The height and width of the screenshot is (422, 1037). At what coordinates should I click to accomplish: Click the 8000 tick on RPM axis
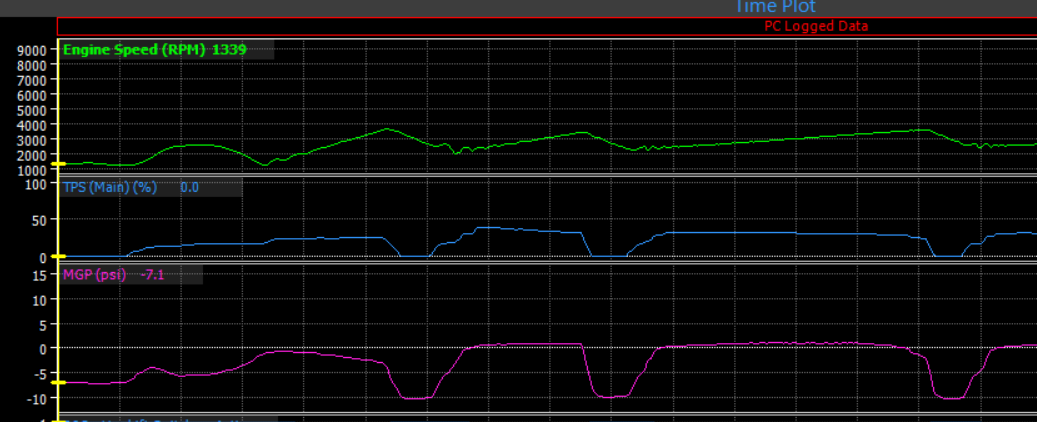[32, 65]
